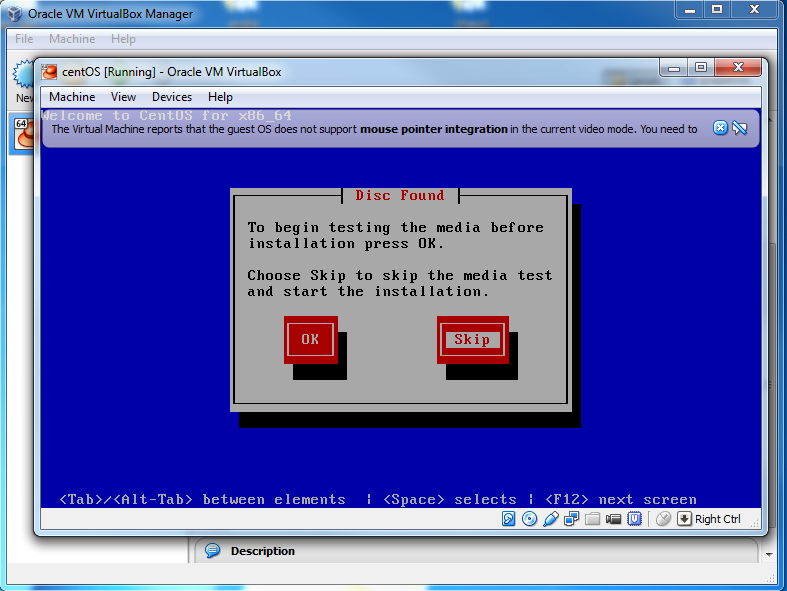Screen dimensions: 787x591
Task: Click the mouse pointer integration notification text
Action: 374,129
